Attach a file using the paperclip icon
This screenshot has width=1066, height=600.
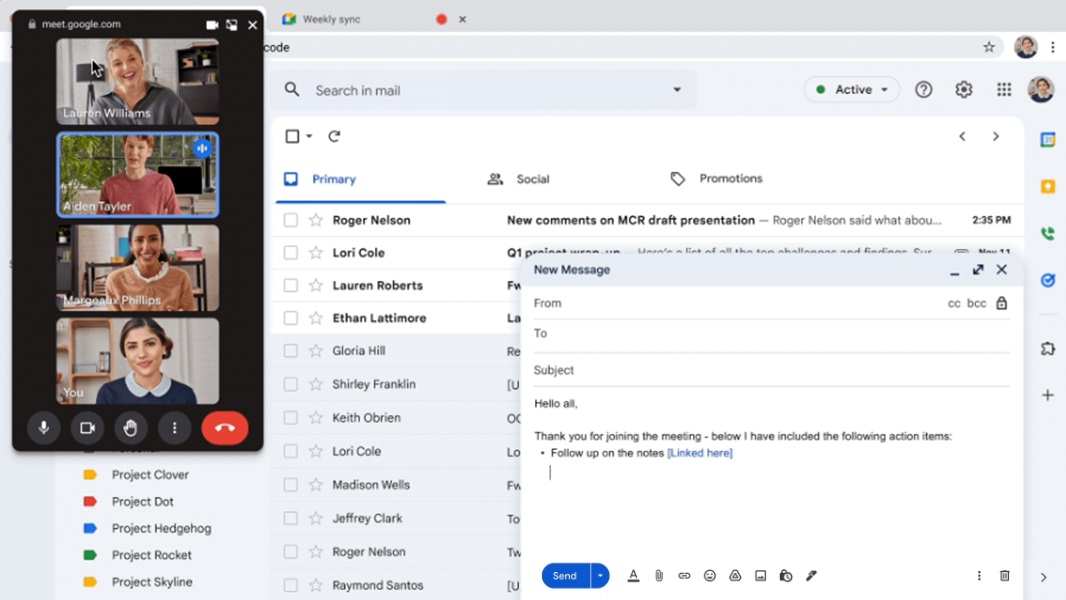(659, 576)
